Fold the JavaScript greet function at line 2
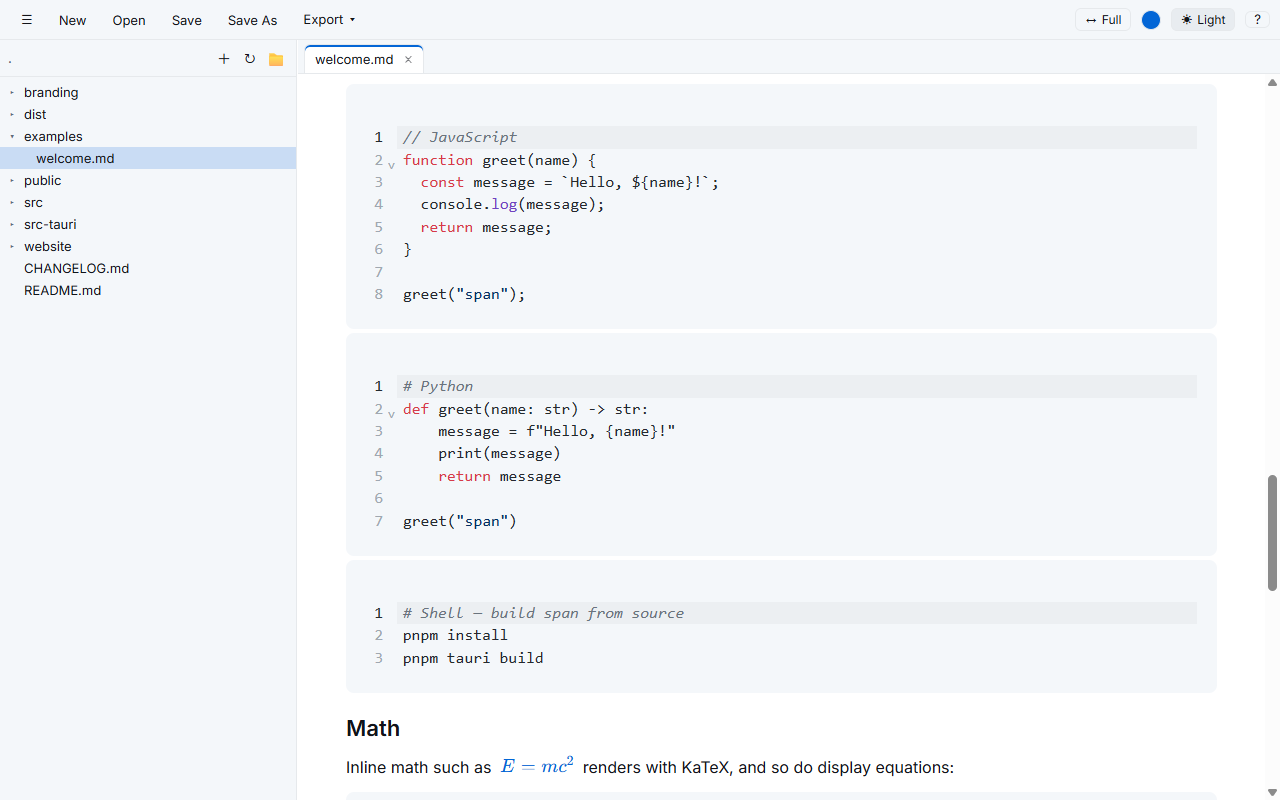The width and height of the screenshot is (1280, 800). (391, 163)
